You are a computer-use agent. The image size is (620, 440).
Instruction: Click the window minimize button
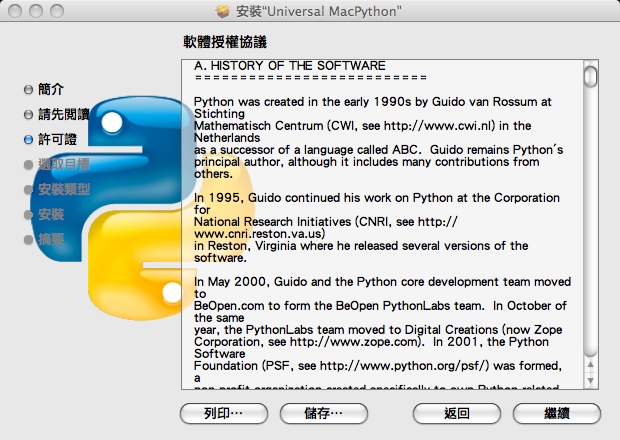(x=36, y=11)
